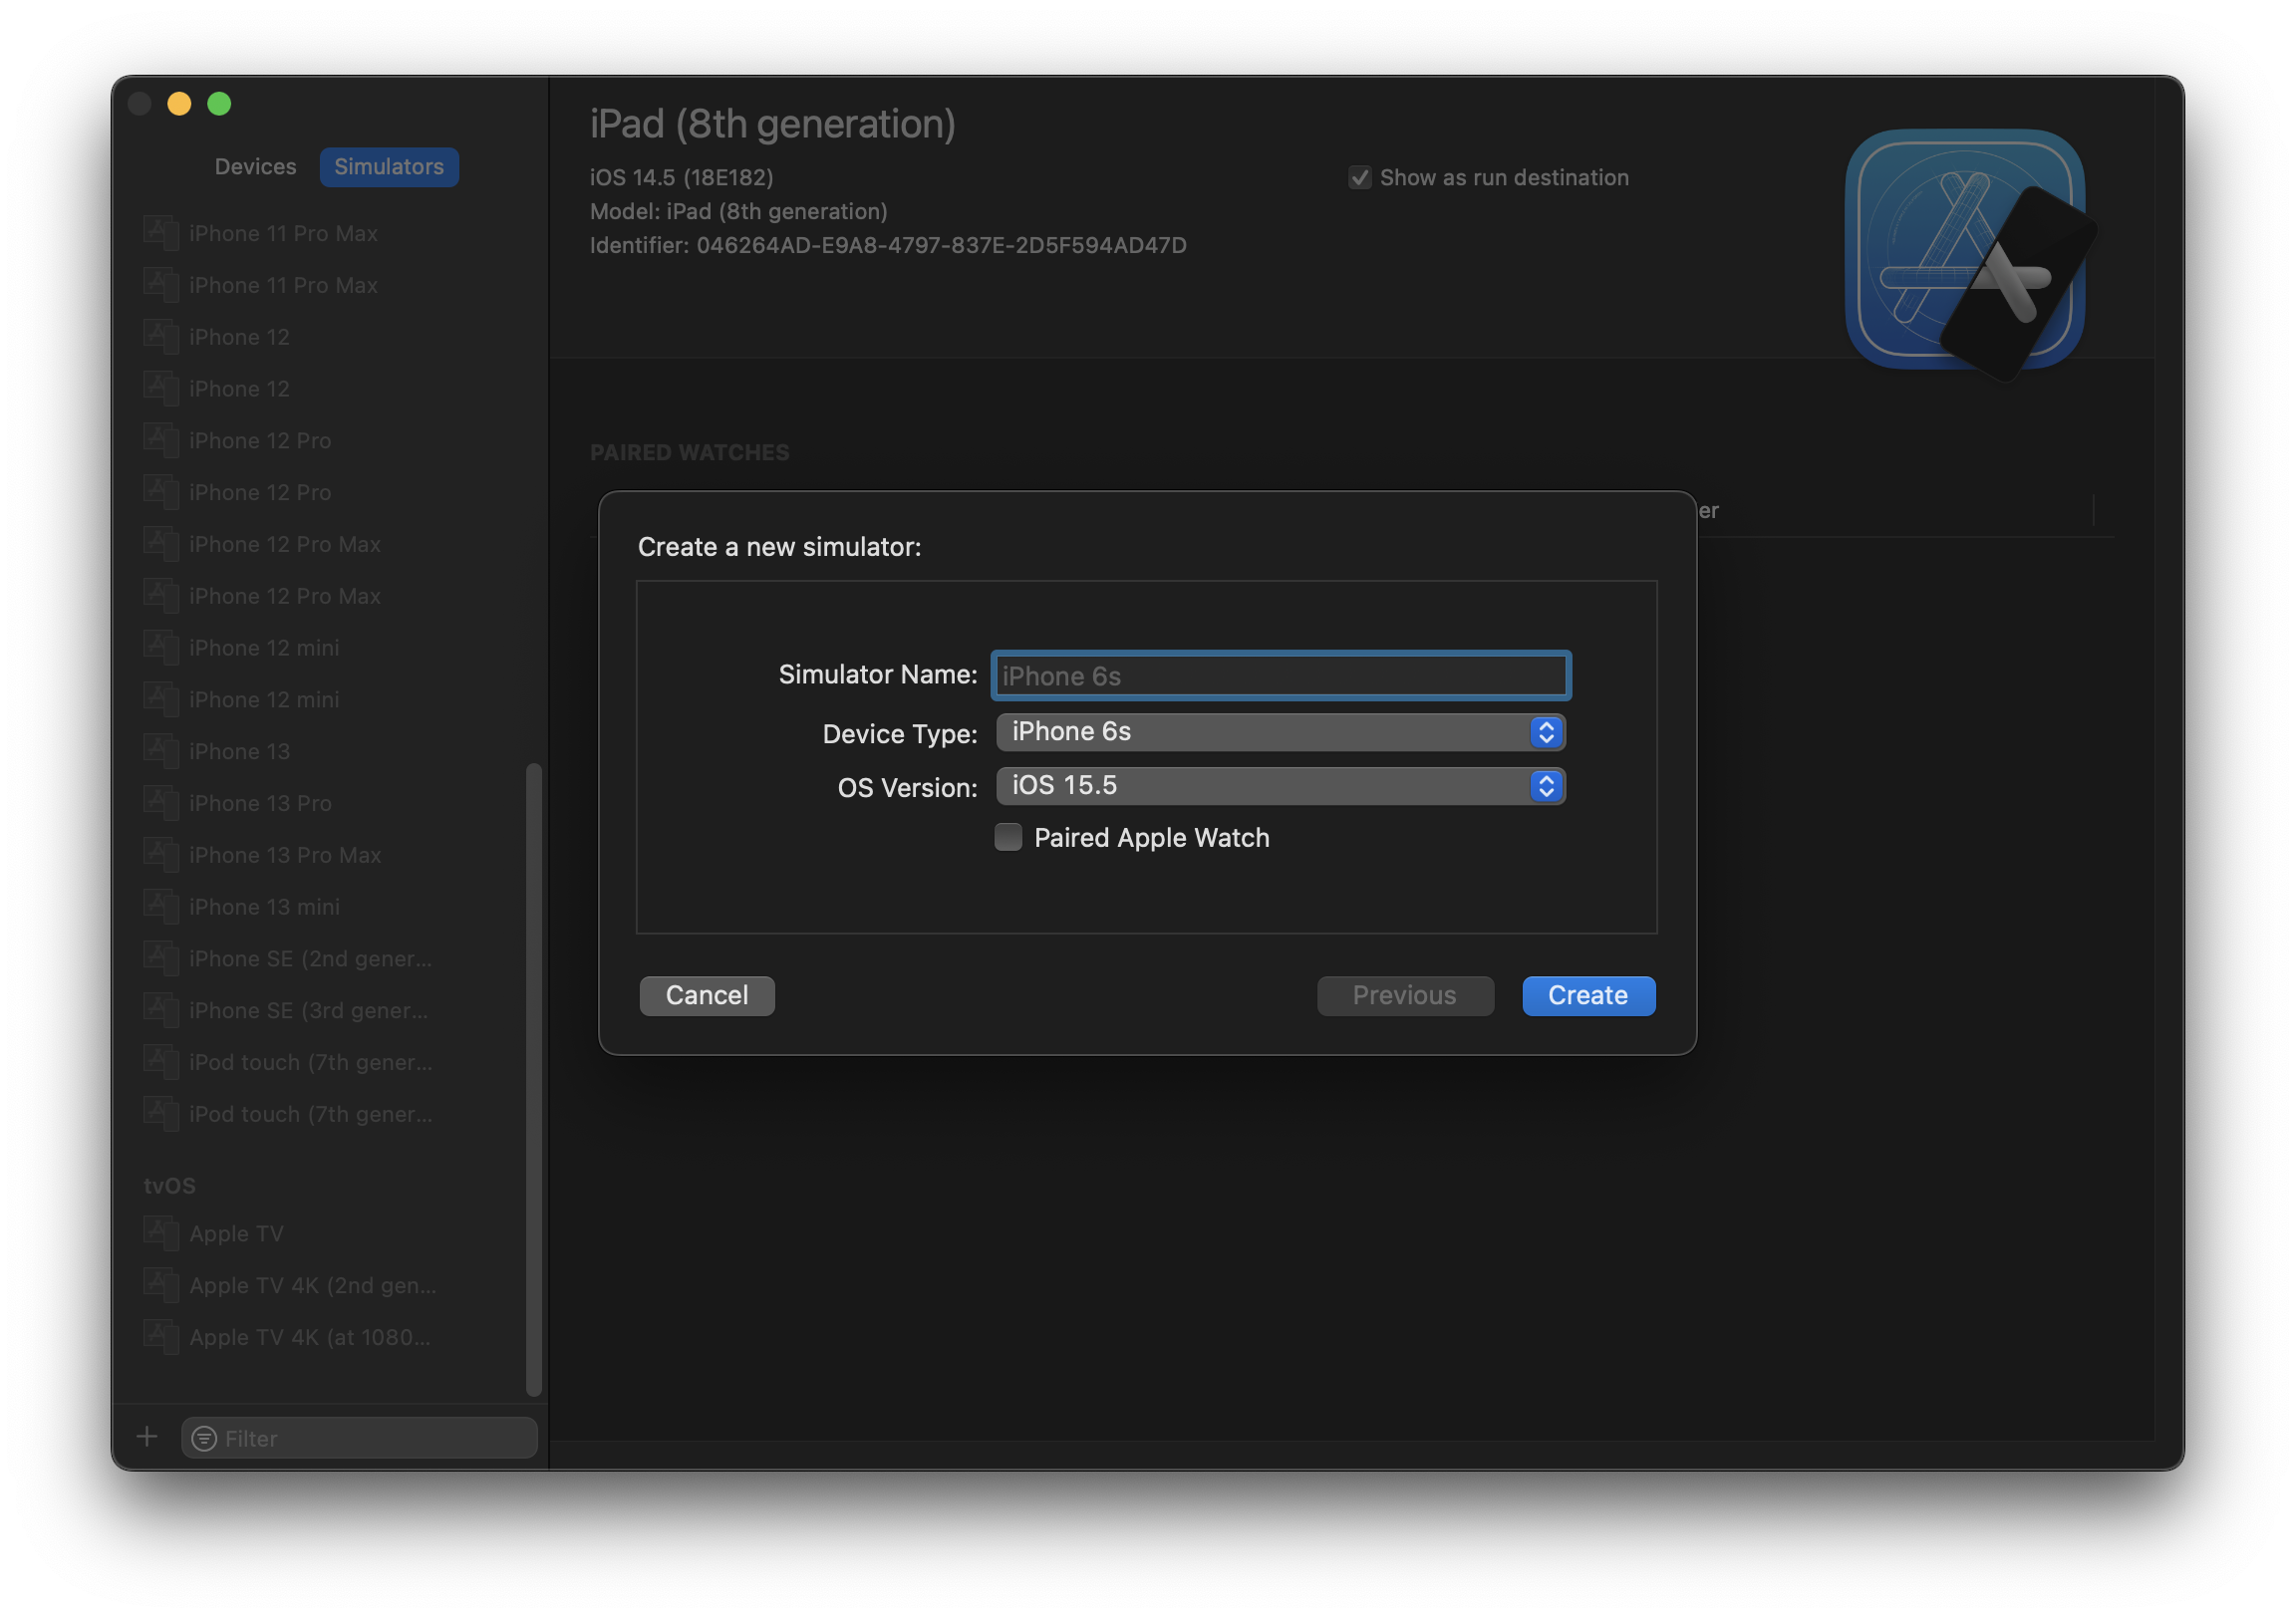
Task: Open the filter options icon
Action: pyautogui.click(x=204, y=1439)
